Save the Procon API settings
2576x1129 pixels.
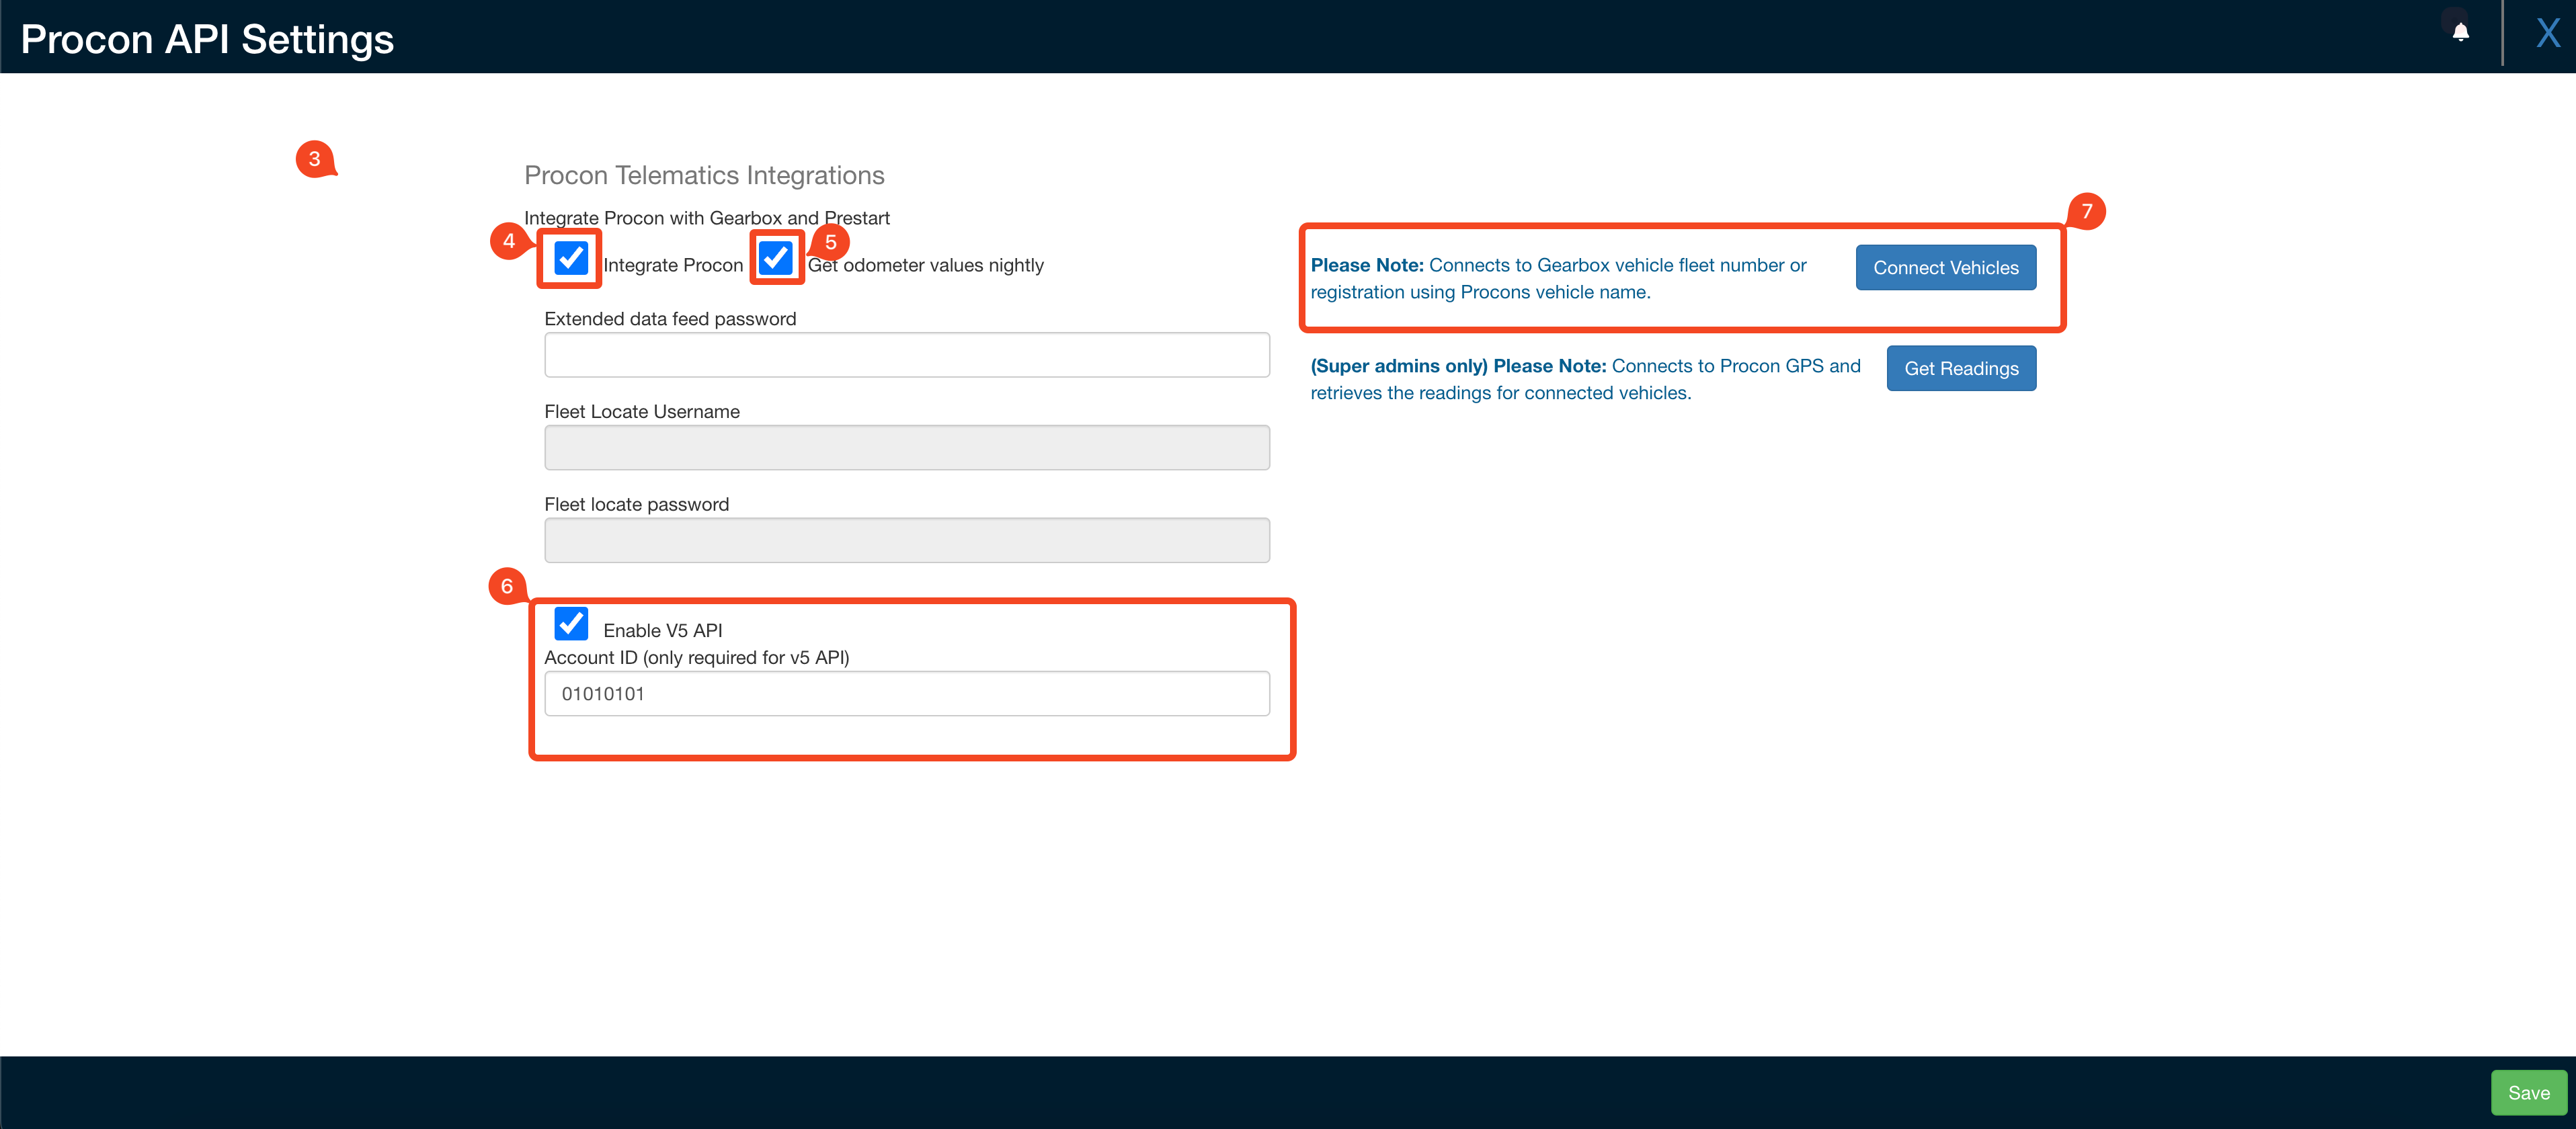(2528, 1093)
